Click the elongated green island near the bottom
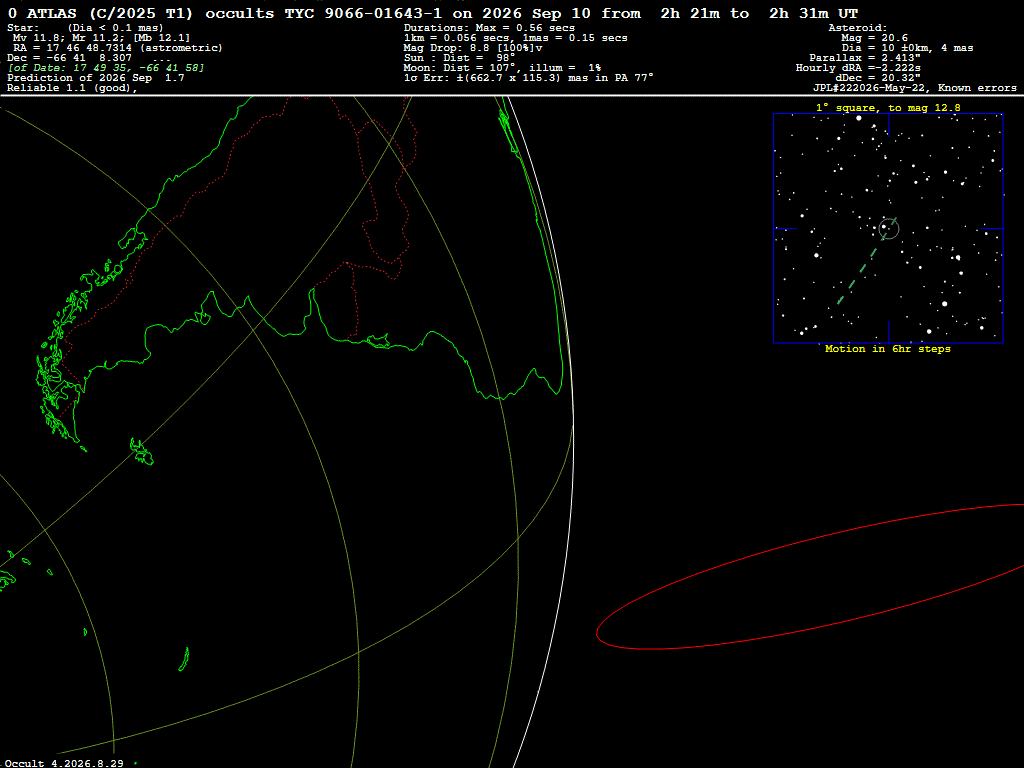 [x=184, y=659]
